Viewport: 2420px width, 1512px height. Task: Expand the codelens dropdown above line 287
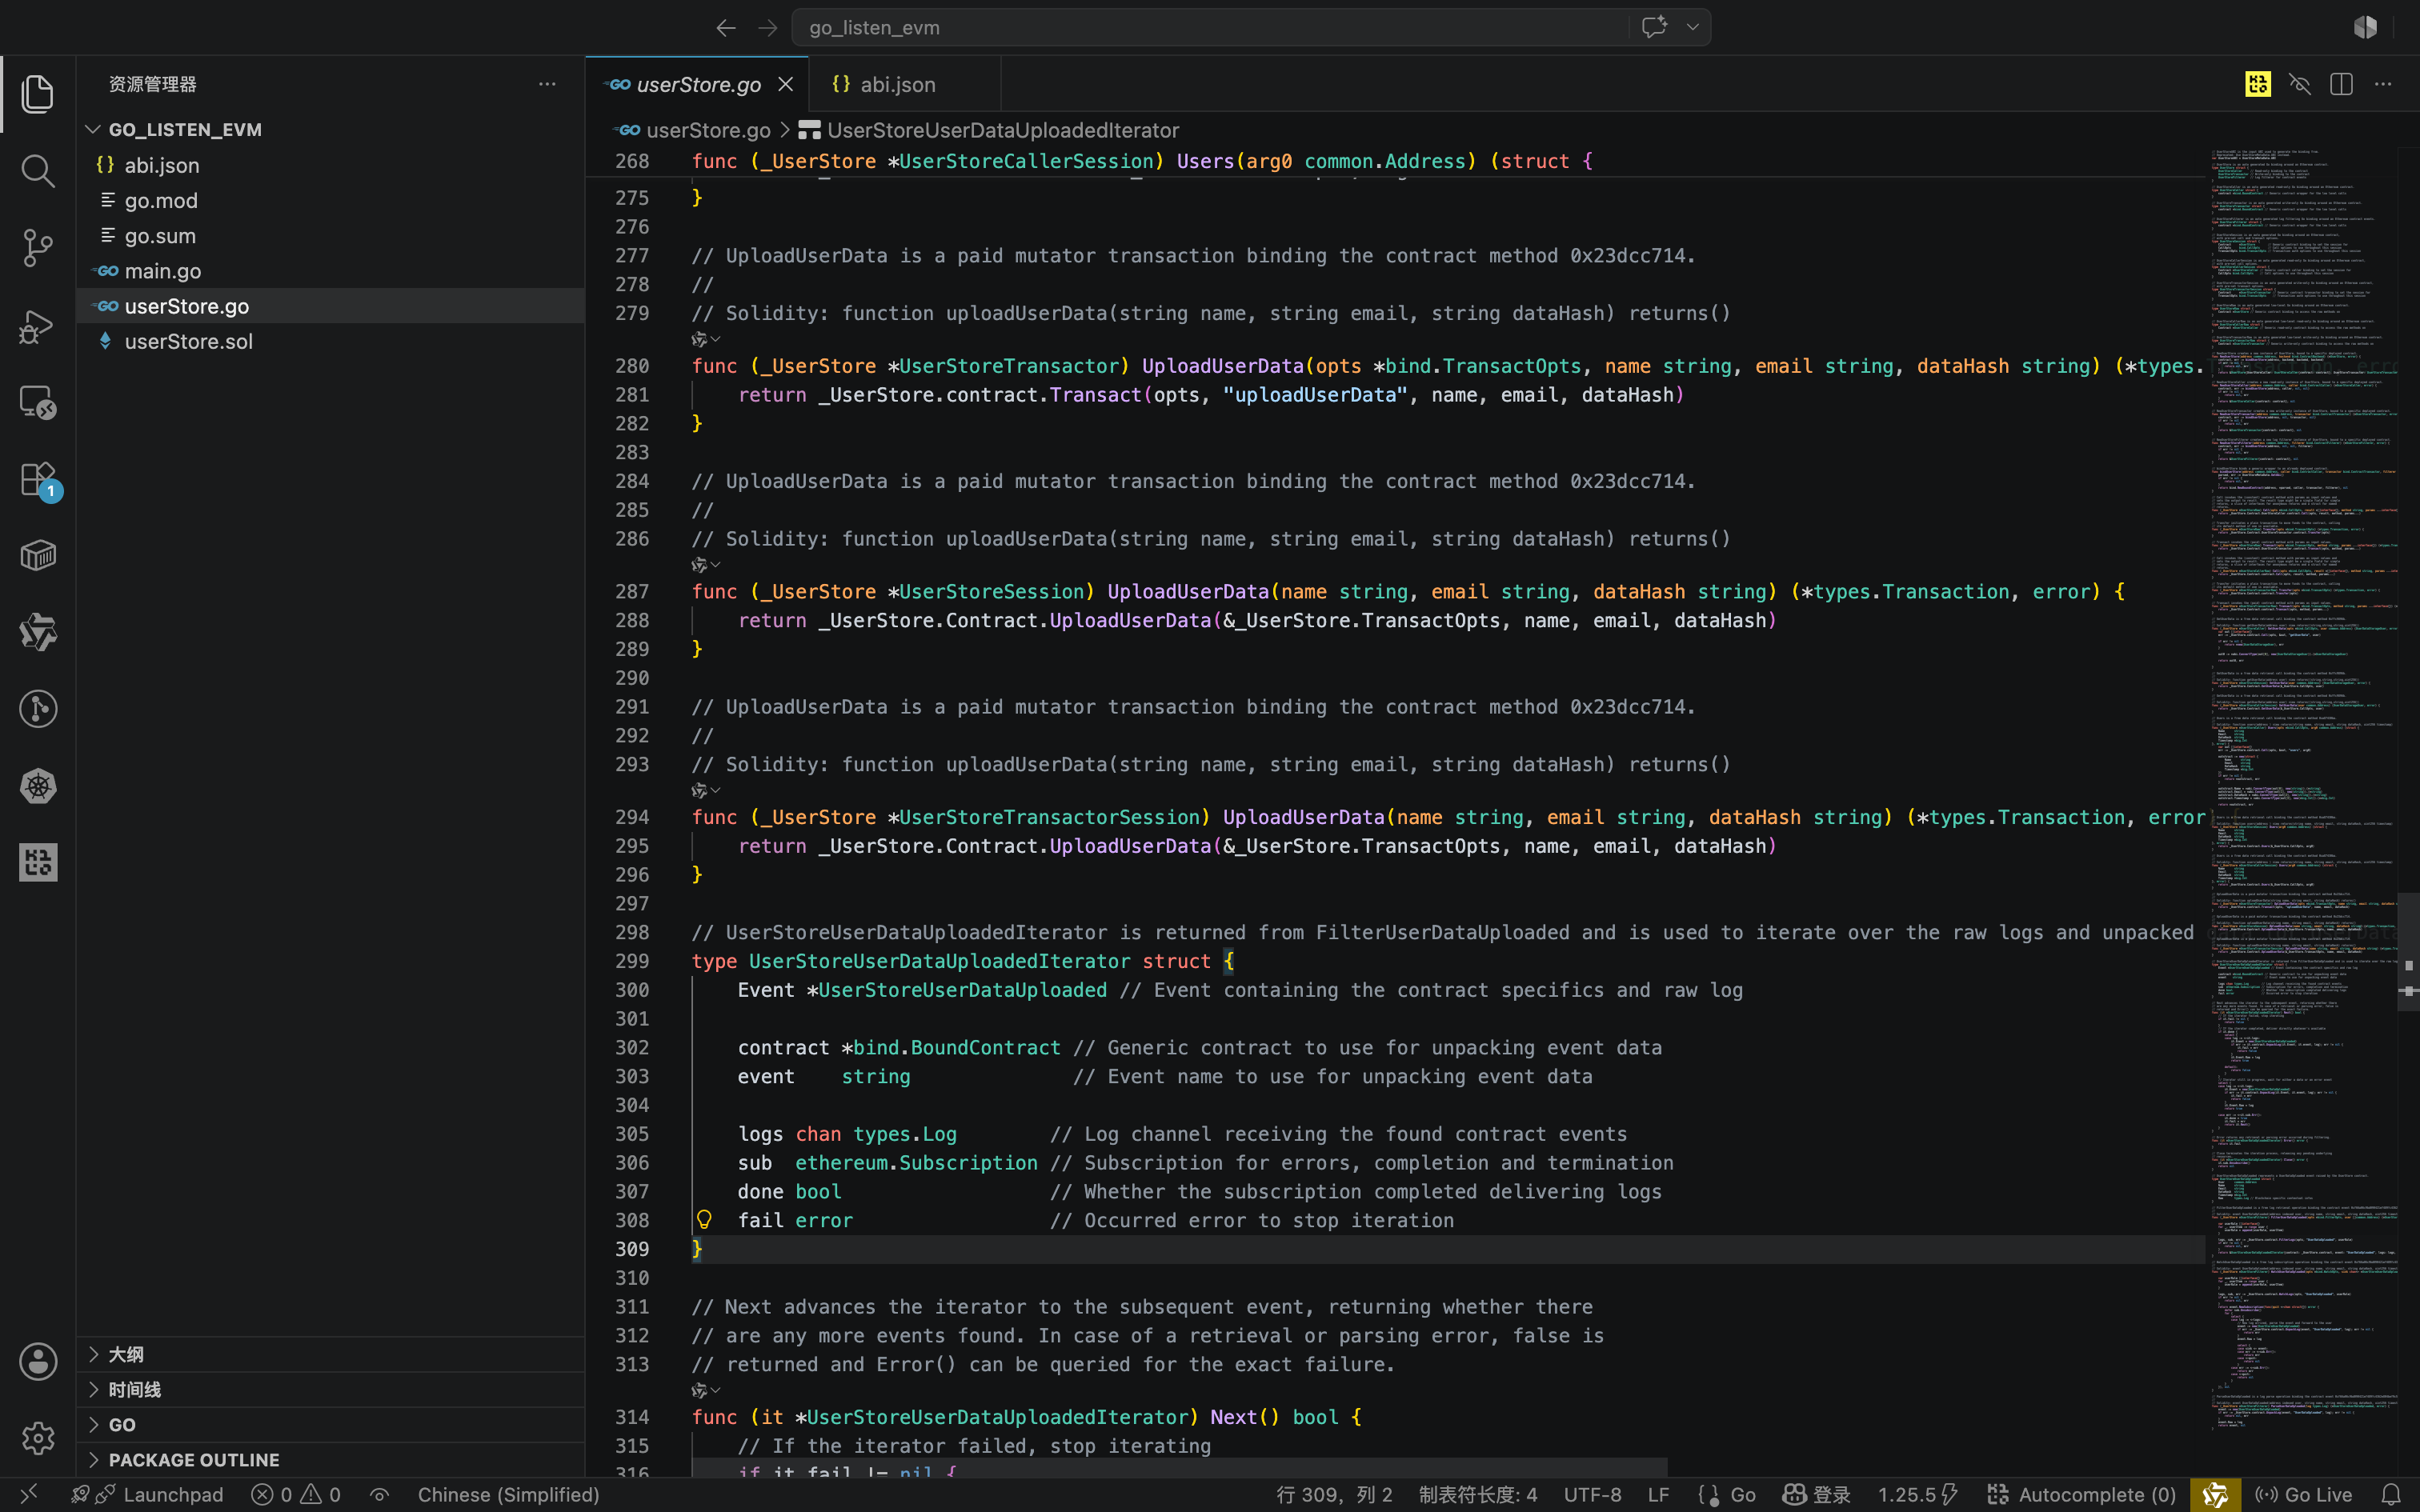click(x=706, y=565)
